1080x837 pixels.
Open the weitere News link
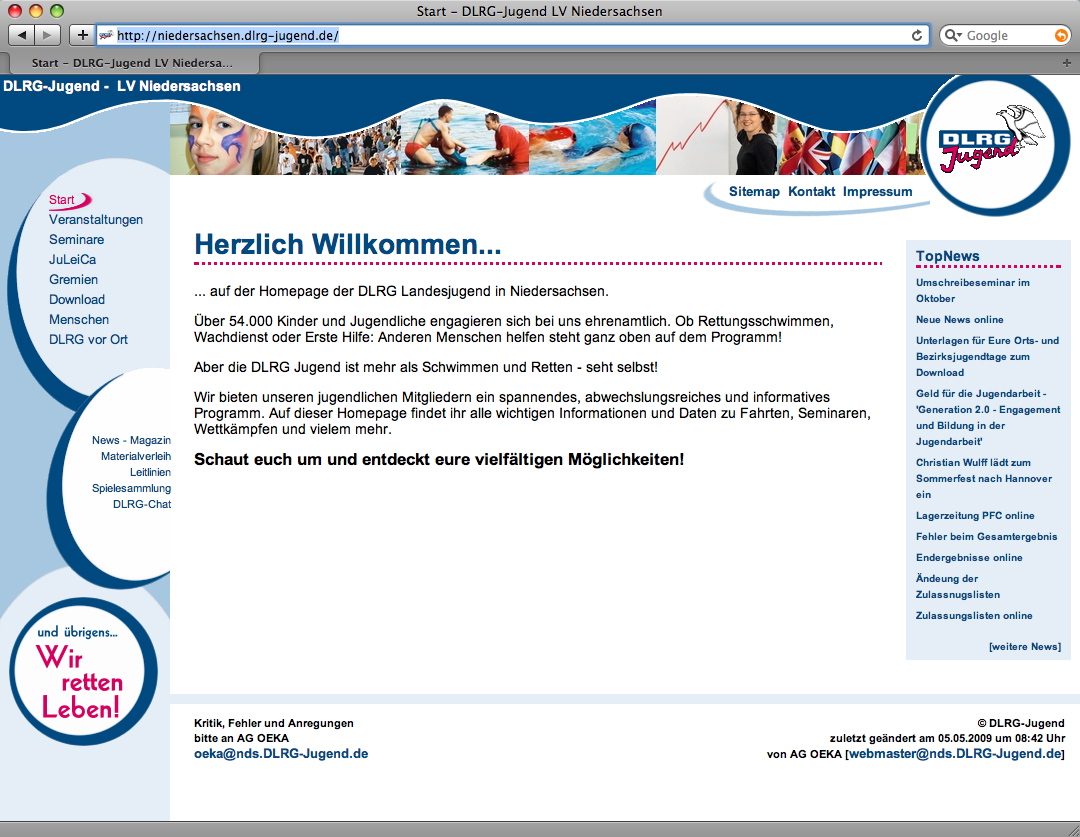[1024, 646]
